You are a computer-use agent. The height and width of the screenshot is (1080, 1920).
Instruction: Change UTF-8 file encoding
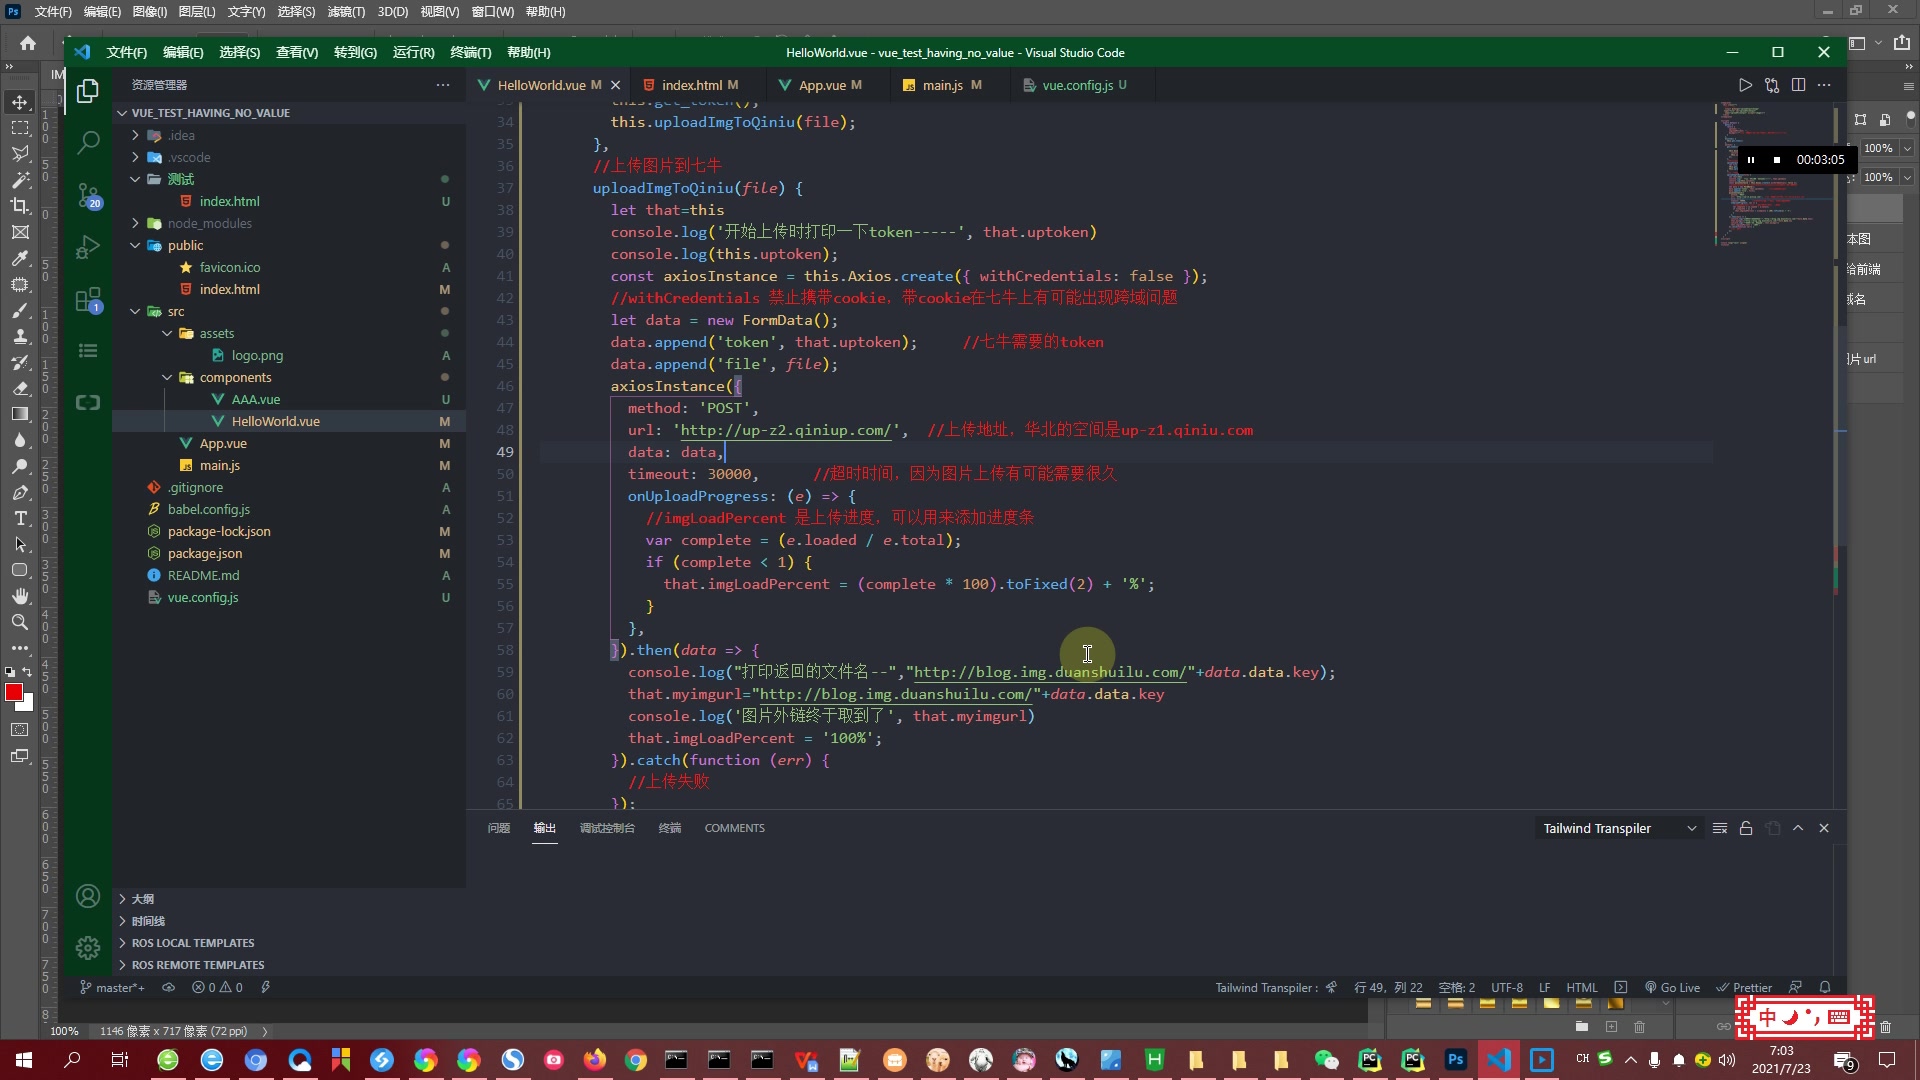click(1507, 987)
